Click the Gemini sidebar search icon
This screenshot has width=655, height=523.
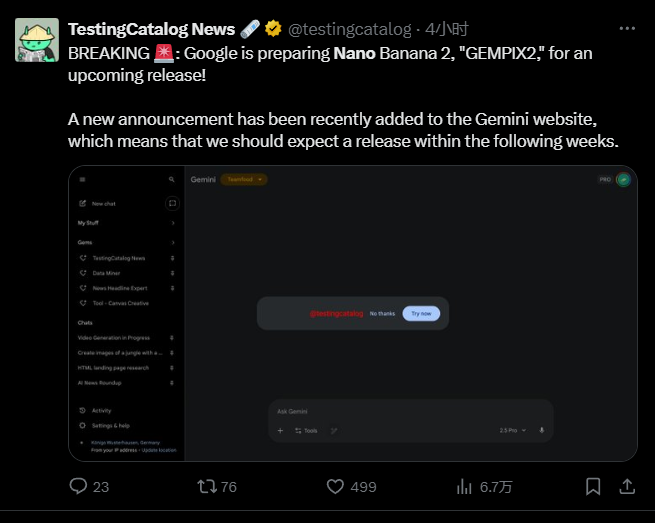coord(172,180)
